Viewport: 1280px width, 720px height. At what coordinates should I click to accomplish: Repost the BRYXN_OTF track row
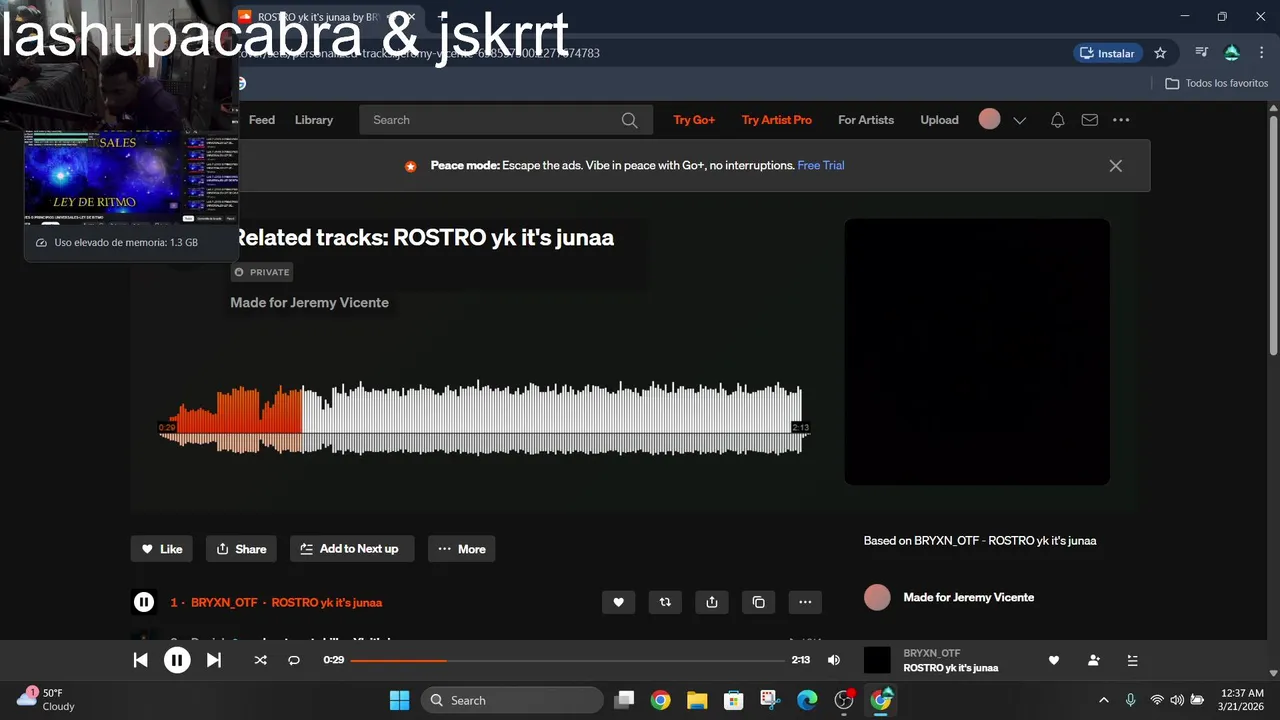[665, 602]
